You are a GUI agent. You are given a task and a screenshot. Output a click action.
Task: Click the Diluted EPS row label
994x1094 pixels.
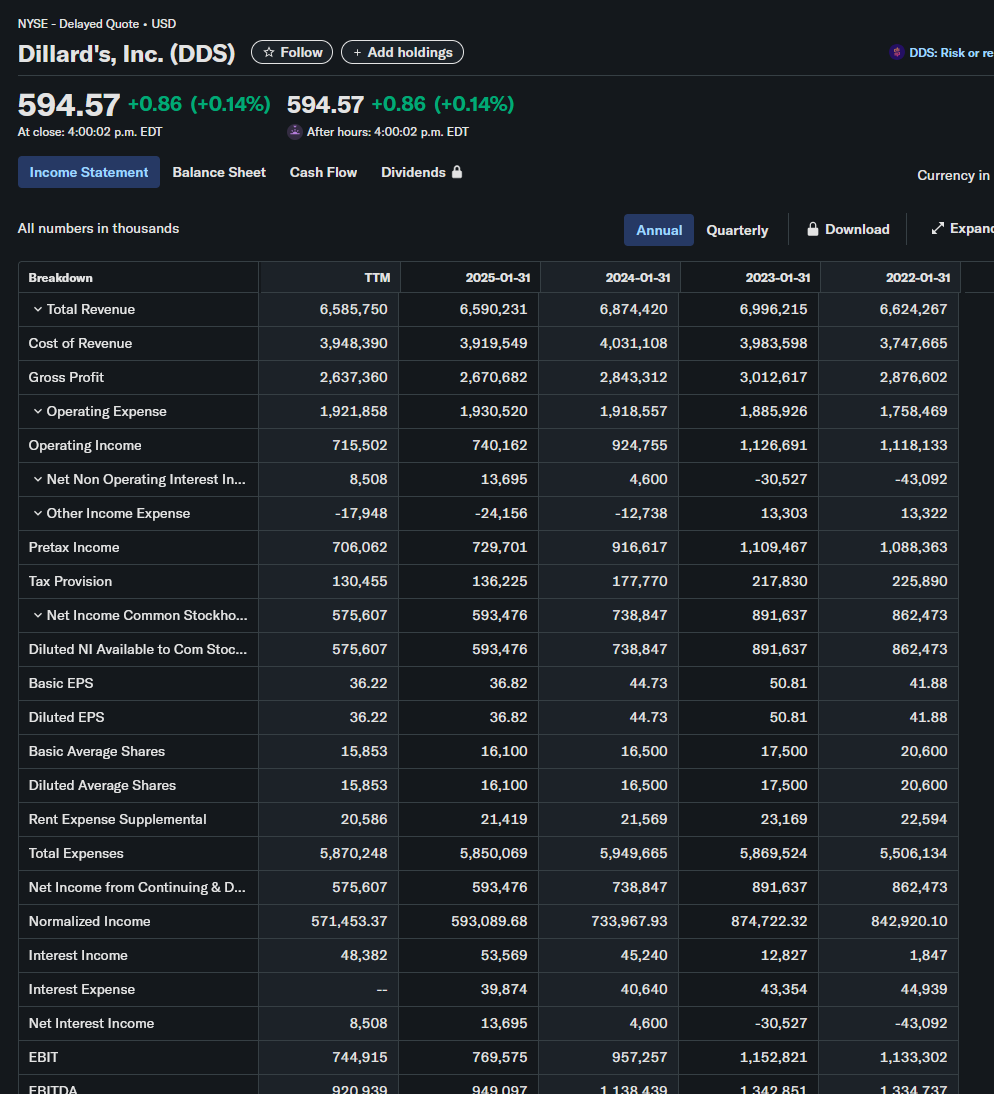click(x=66, y=717)
